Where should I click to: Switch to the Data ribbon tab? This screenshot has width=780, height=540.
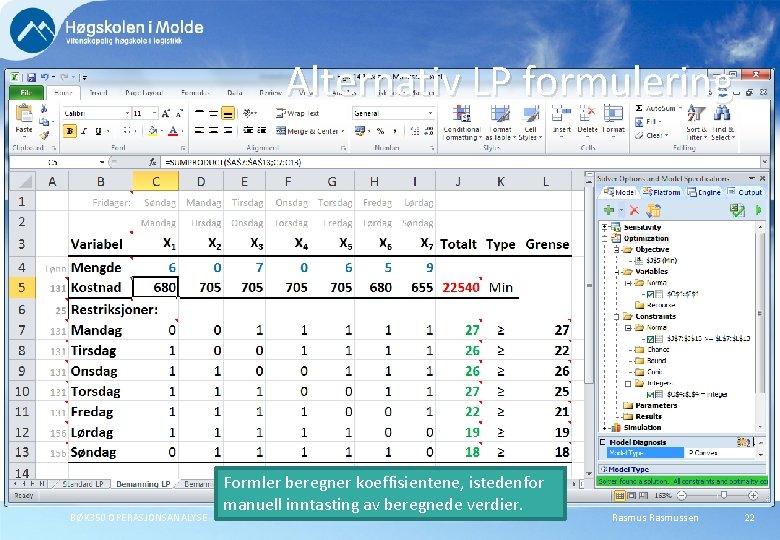coord(235,92)
